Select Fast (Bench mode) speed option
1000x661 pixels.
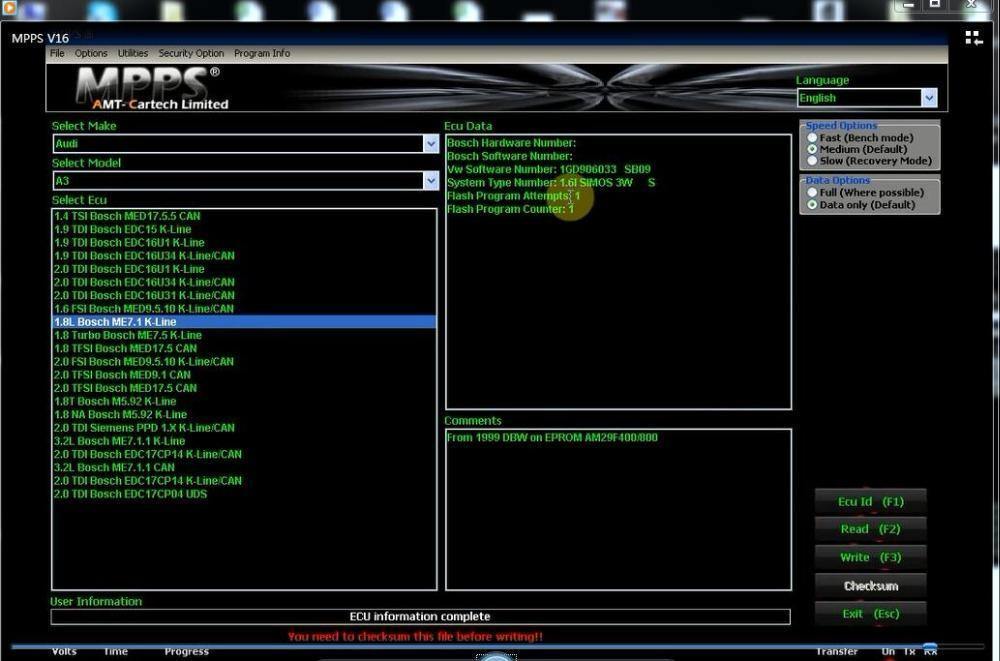tap(813, 138)
